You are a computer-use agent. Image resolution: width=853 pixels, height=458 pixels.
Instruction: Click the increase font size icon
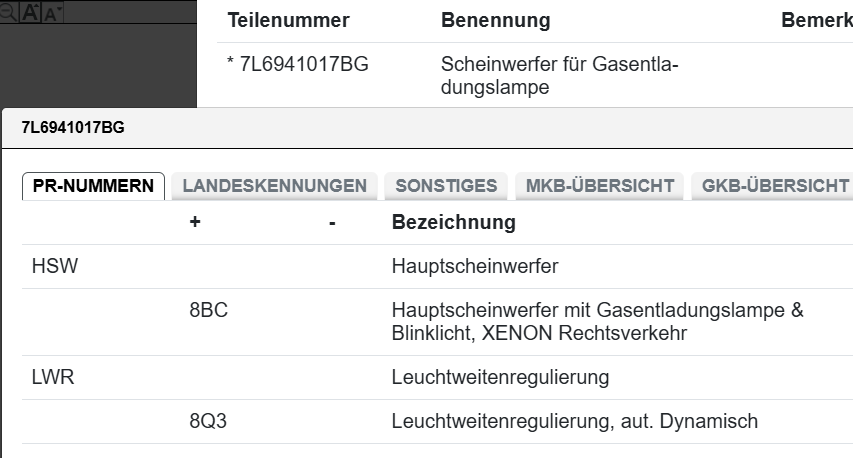pos(30,12)
